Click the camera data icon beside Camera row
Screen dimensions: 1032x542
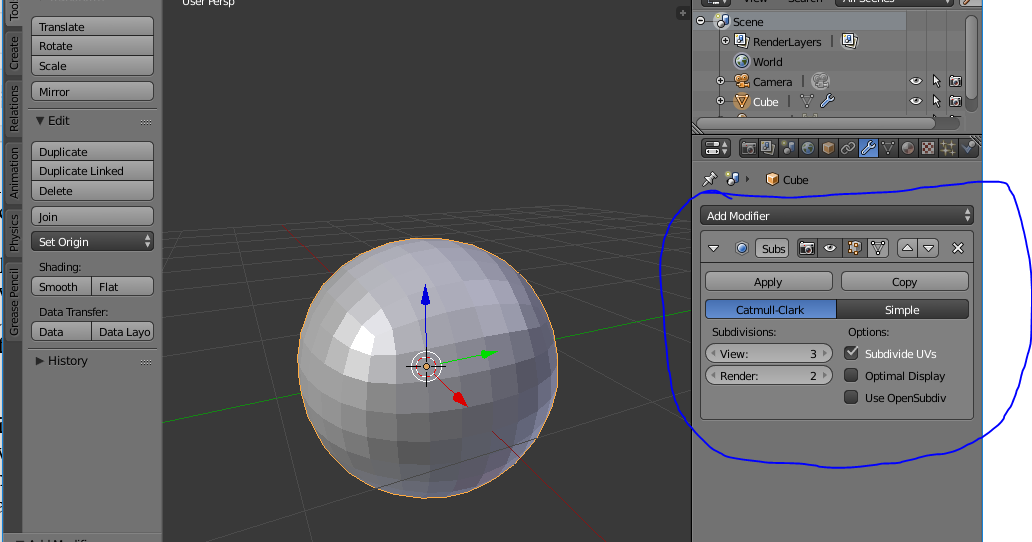(x=820, y=81)
